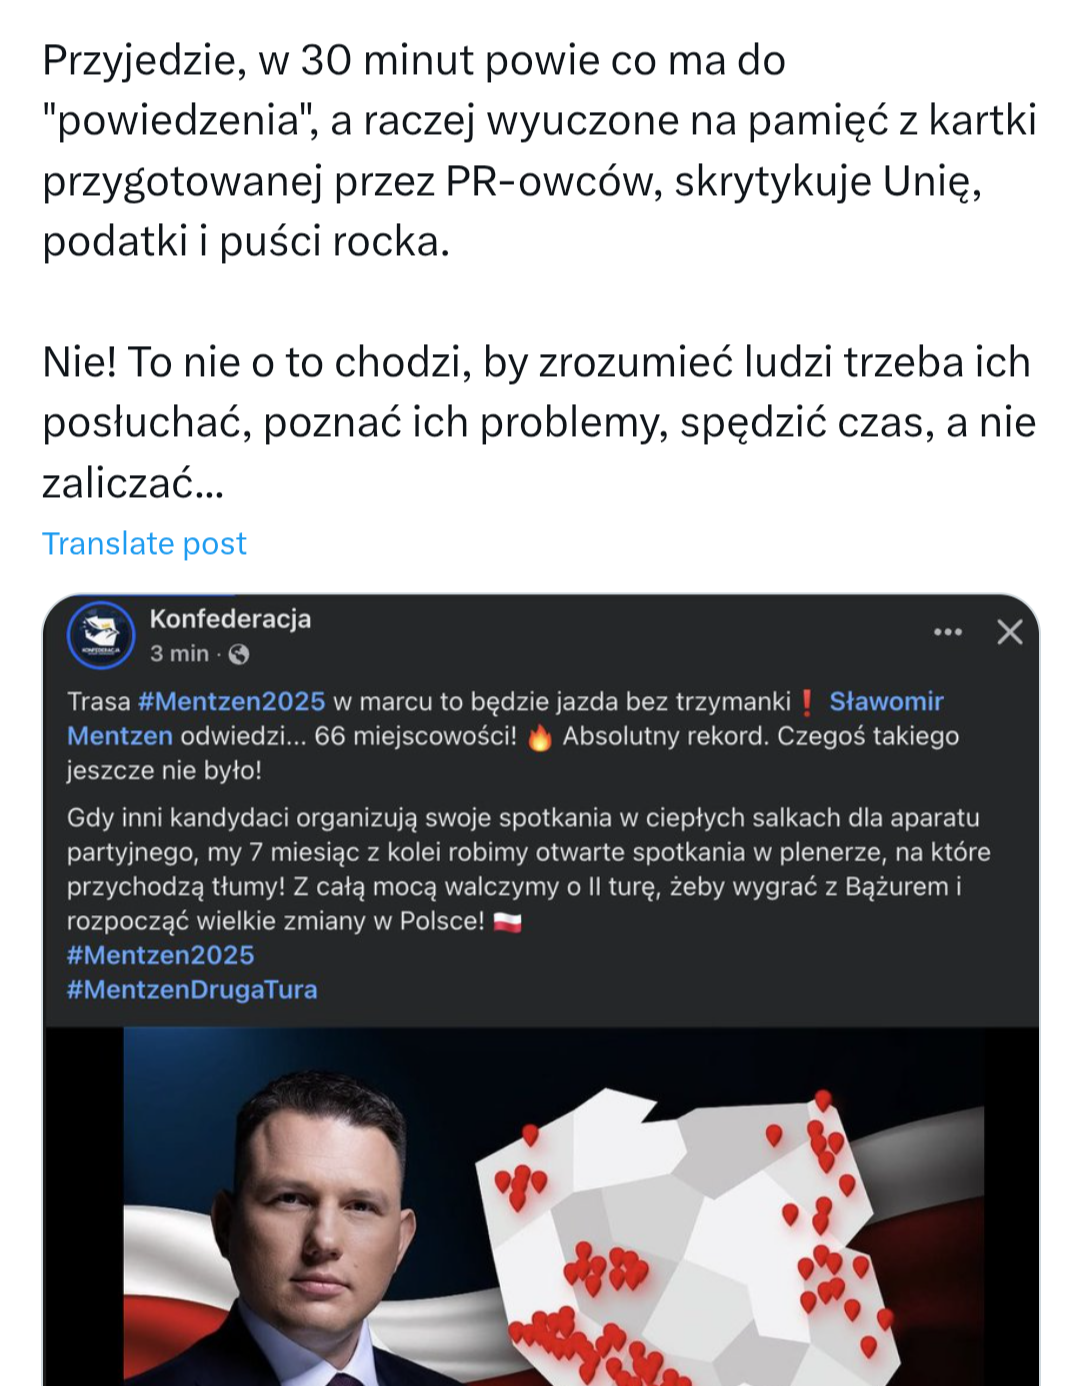Click the standalone #Mentzen2025 hashtag line
The width and height of the screenshot is (1080, 1386).
[160, 956]
